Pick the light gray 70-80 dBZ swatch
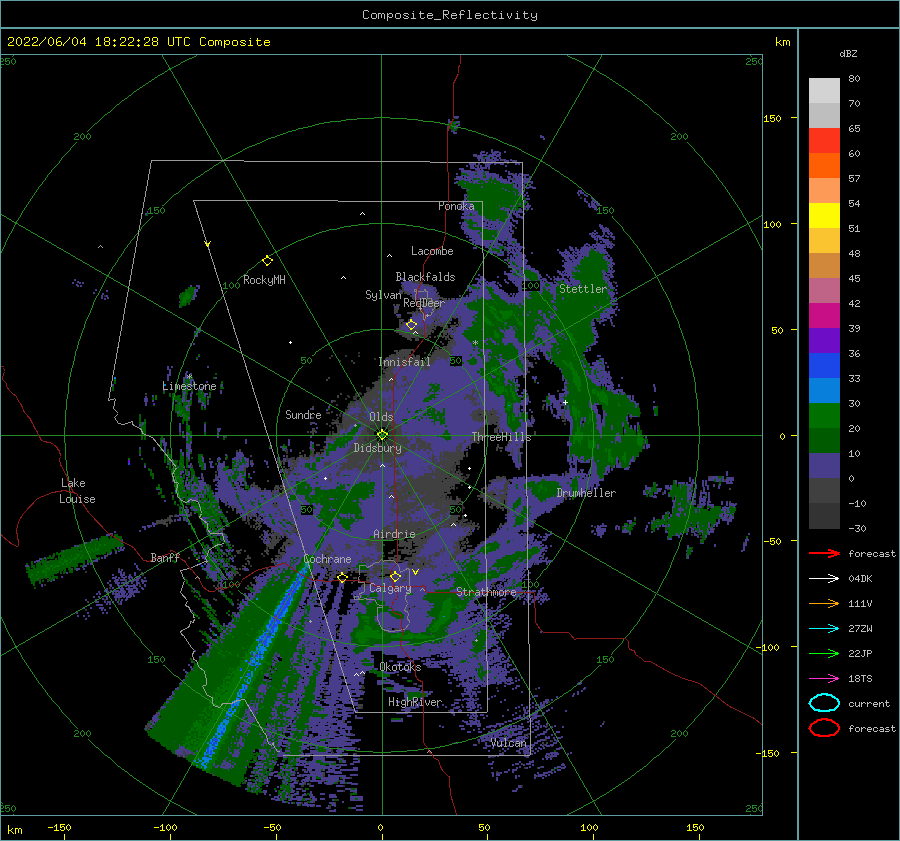Viewport: 900px width, 841px height. (x=824, y=90)
